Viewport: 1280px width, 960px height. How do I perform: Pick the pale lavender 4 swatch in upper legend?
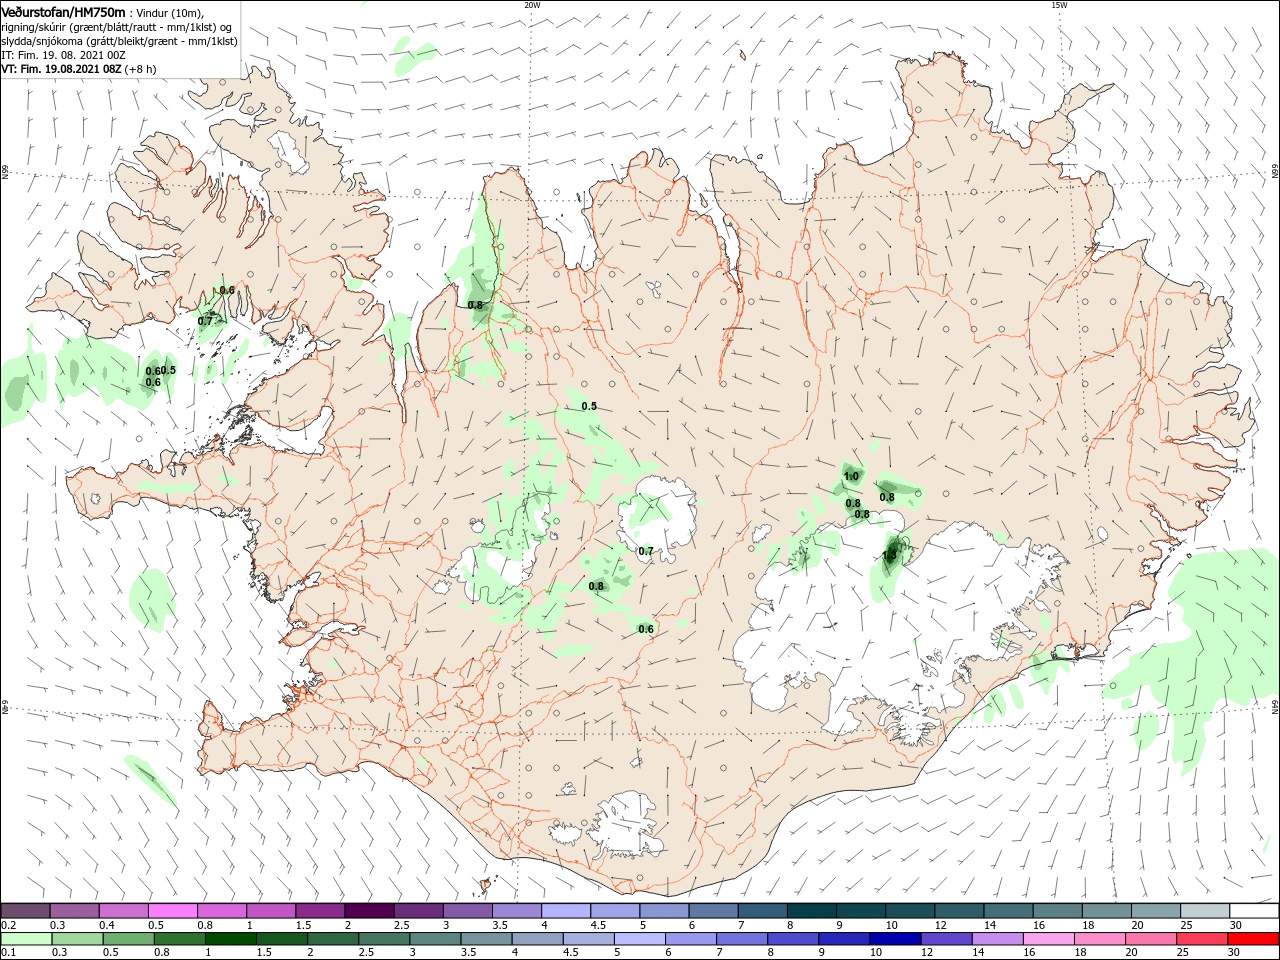click(x=566, y=911)
